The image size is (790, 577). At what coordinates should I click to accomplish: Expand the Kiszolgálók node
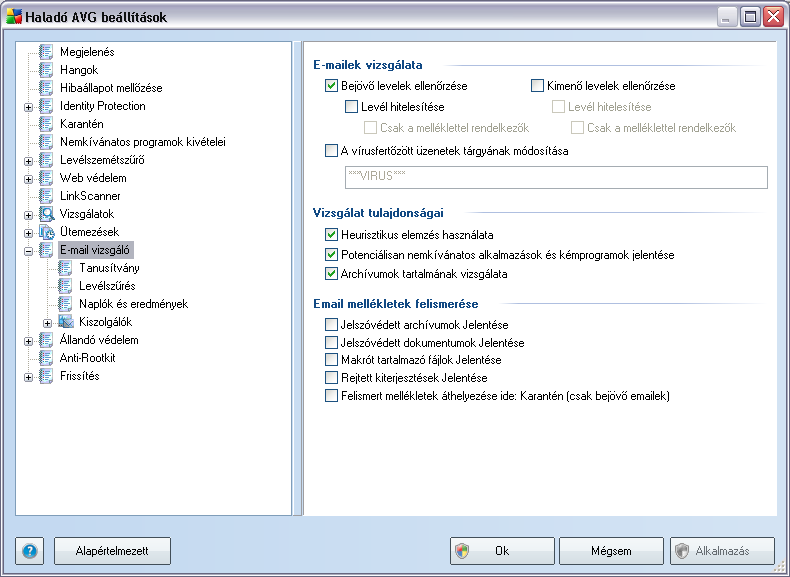click(47, 323)
